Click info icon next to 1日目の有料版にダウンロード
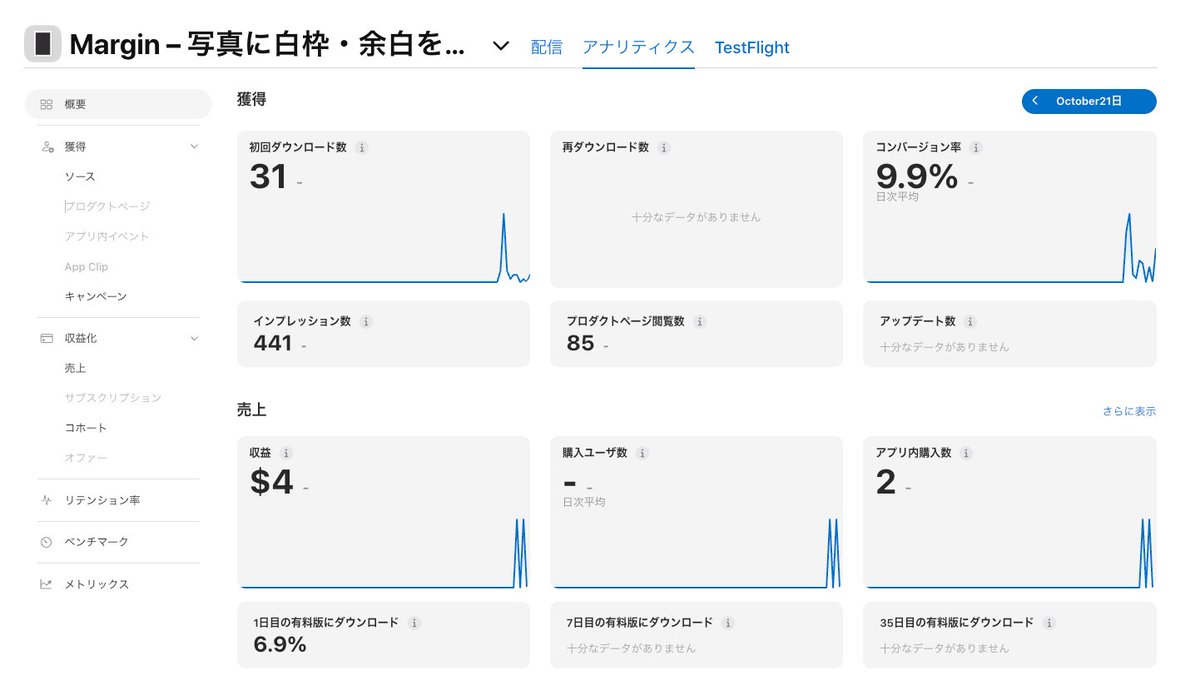Viewport: 1200px width, 690px height. pyautogui.click(x=414, y=623)
